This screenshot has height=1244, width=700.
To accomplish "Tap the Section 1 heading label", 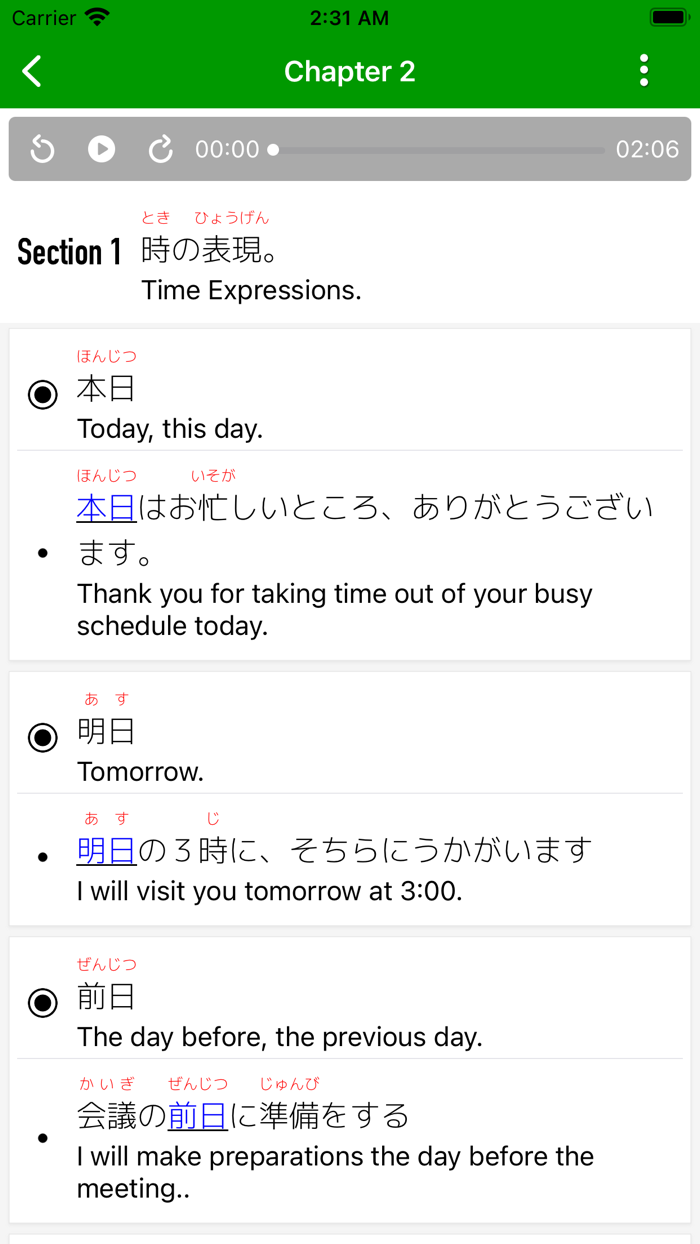I will pos(68,251).
